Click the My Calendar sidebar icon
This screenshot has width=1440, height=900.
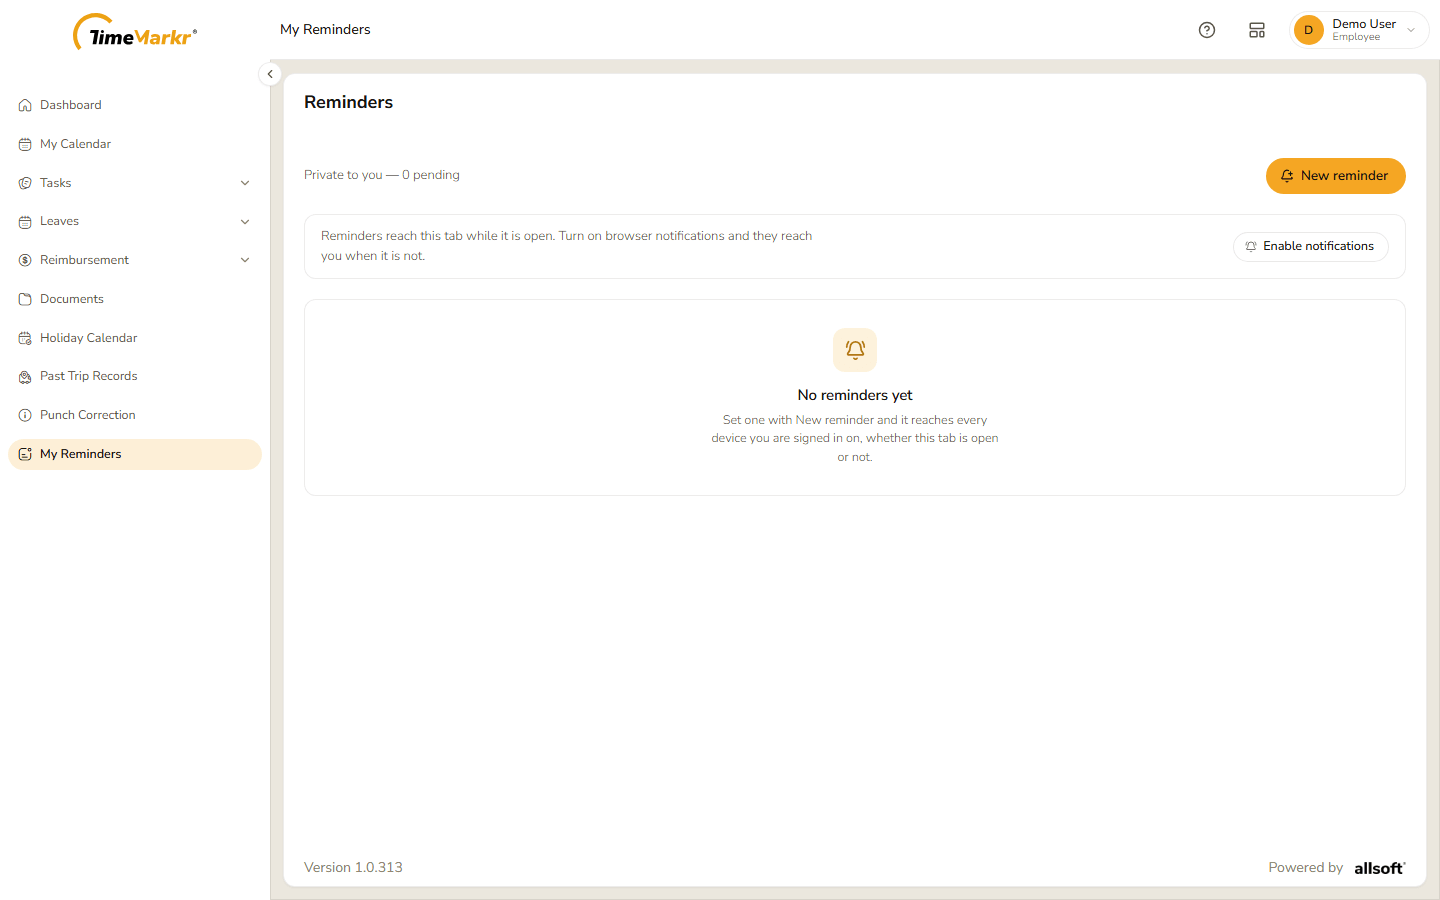(x=25, y=144)
